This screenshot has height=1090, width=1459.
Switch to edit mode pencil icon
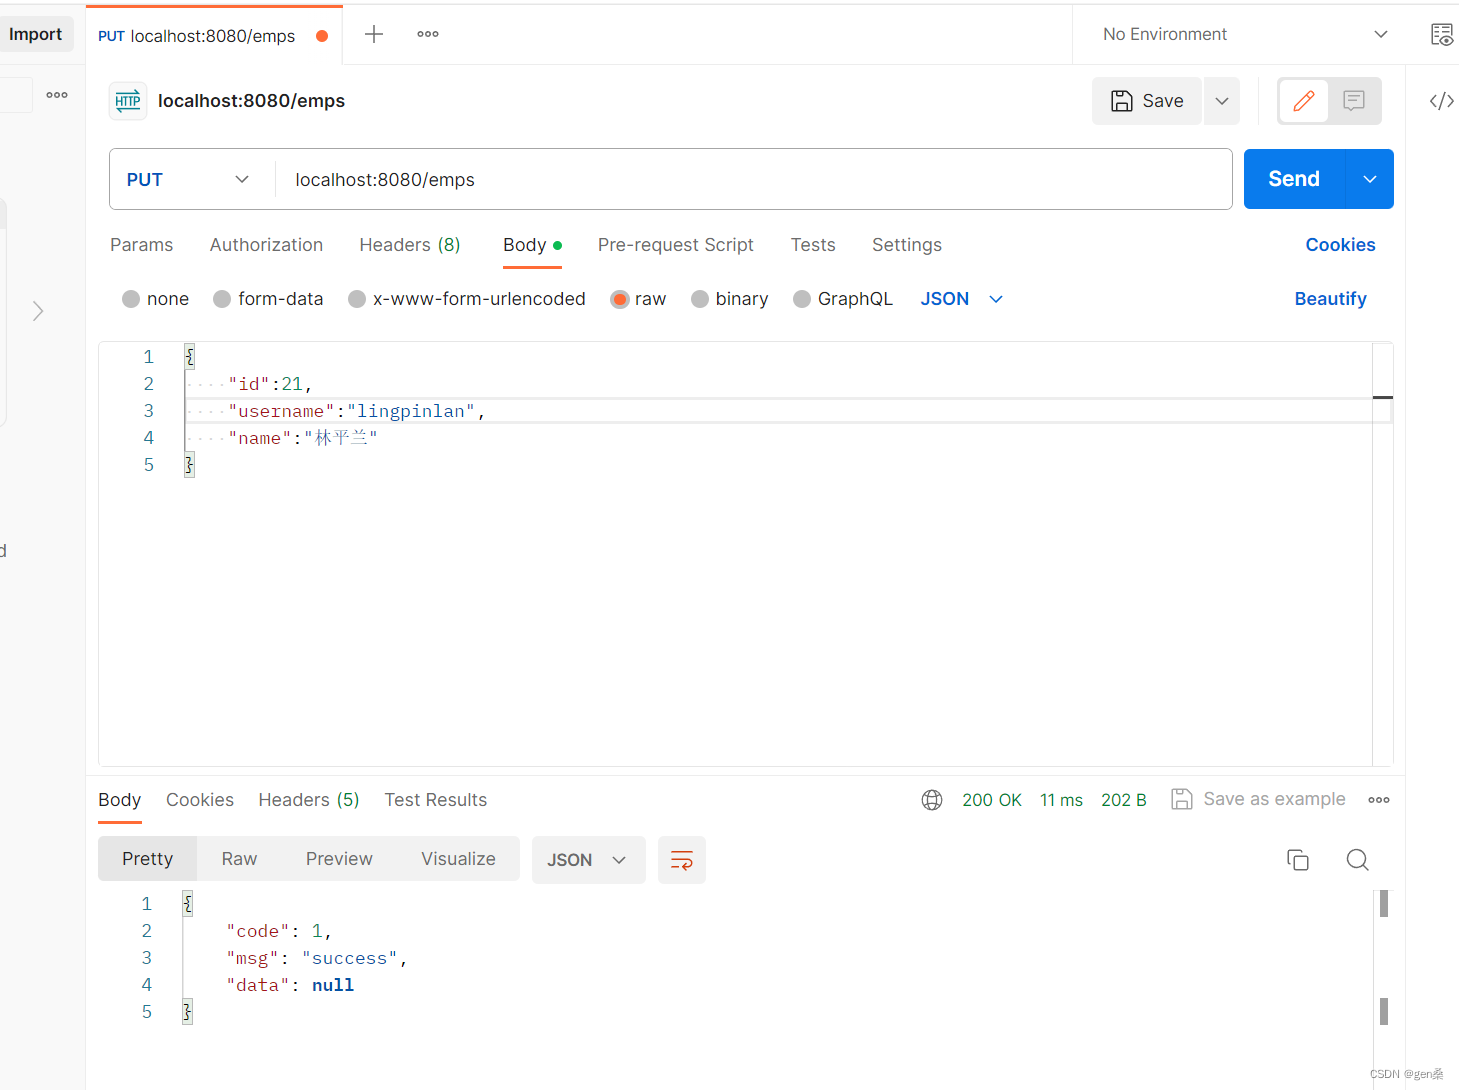[1304, 101]
